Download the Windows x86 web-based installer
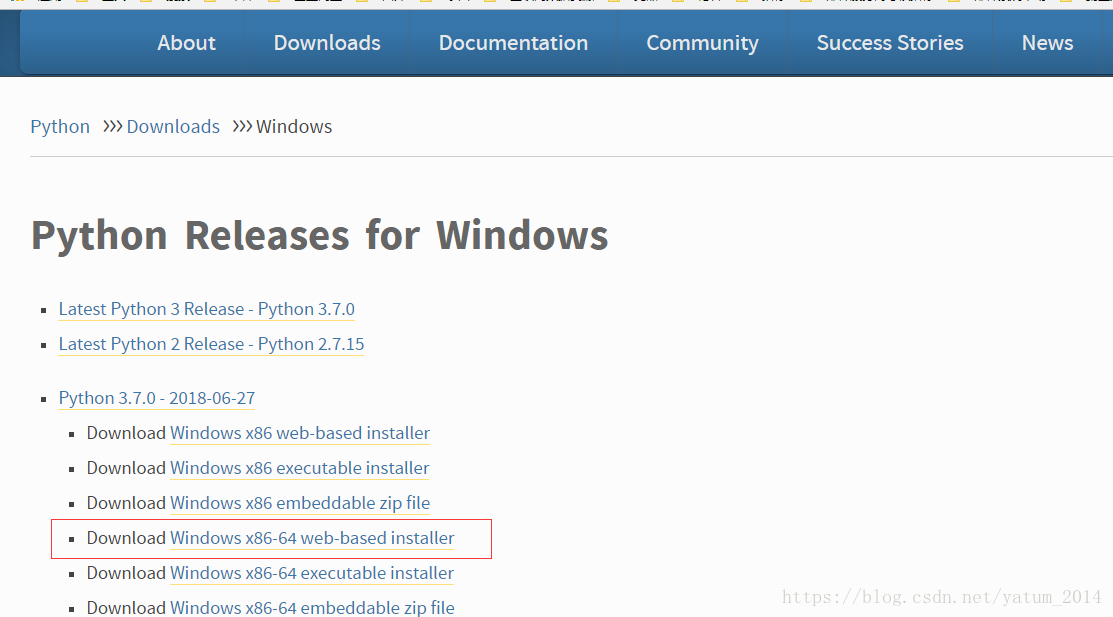The image size is (1113, 617). coord(299,433)
